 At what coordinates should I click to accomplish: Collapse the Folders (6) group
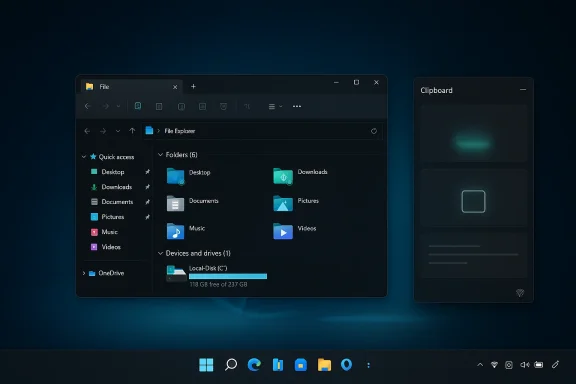(160, 155)
